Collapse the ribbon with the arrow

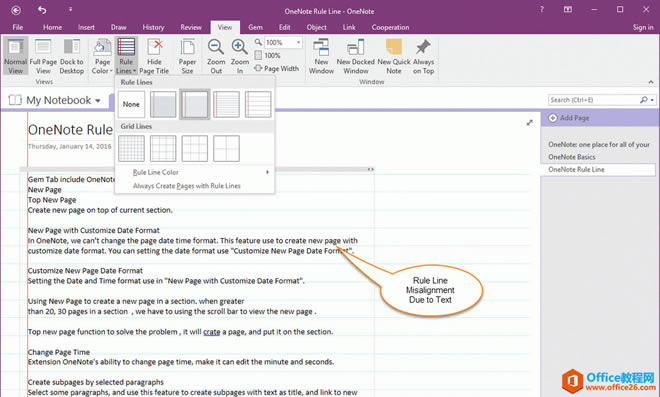click(651, 82)
